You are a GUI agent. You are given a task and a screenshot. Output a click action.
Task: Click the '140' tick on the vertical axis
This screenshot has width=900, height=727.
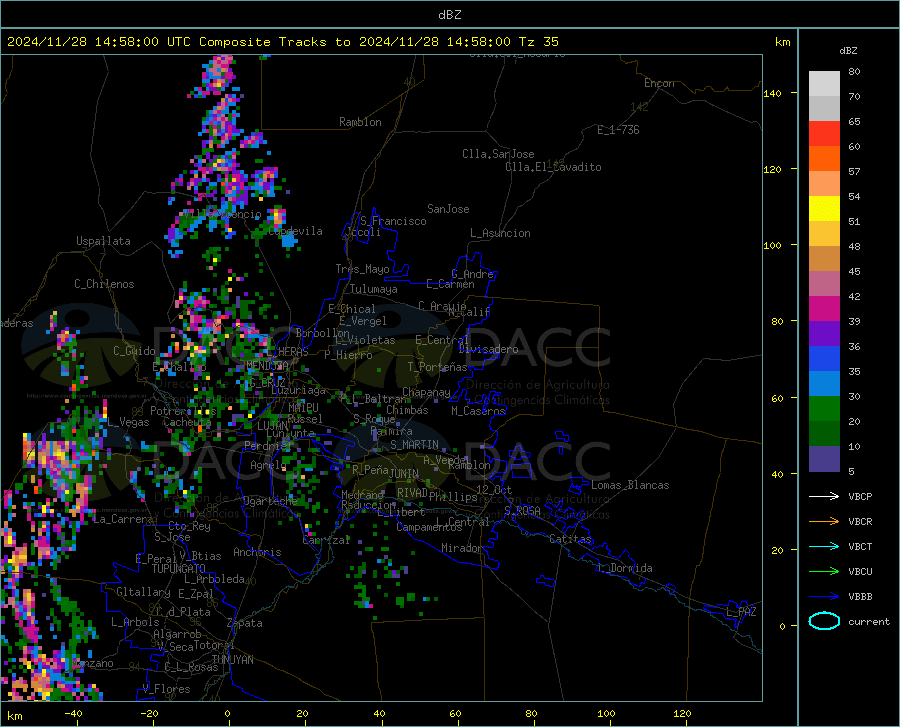[x=772, y=93]
